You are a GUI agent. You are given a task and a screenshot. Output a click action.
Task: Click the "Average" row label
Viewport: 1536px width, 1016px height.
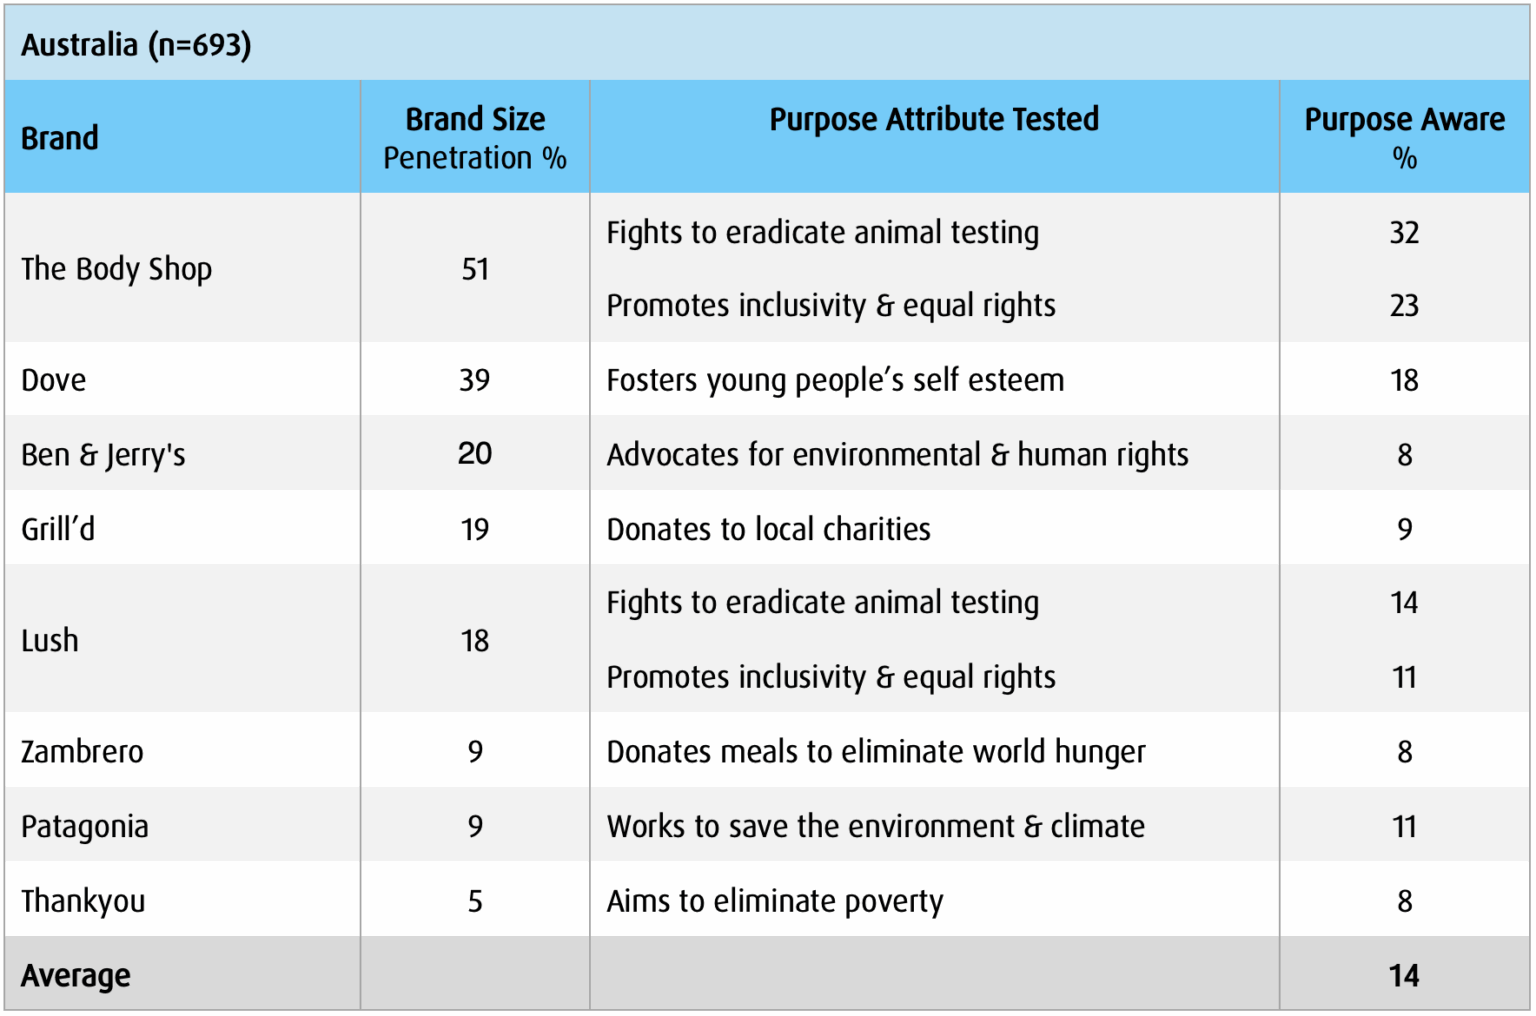[x=76, y=976]
